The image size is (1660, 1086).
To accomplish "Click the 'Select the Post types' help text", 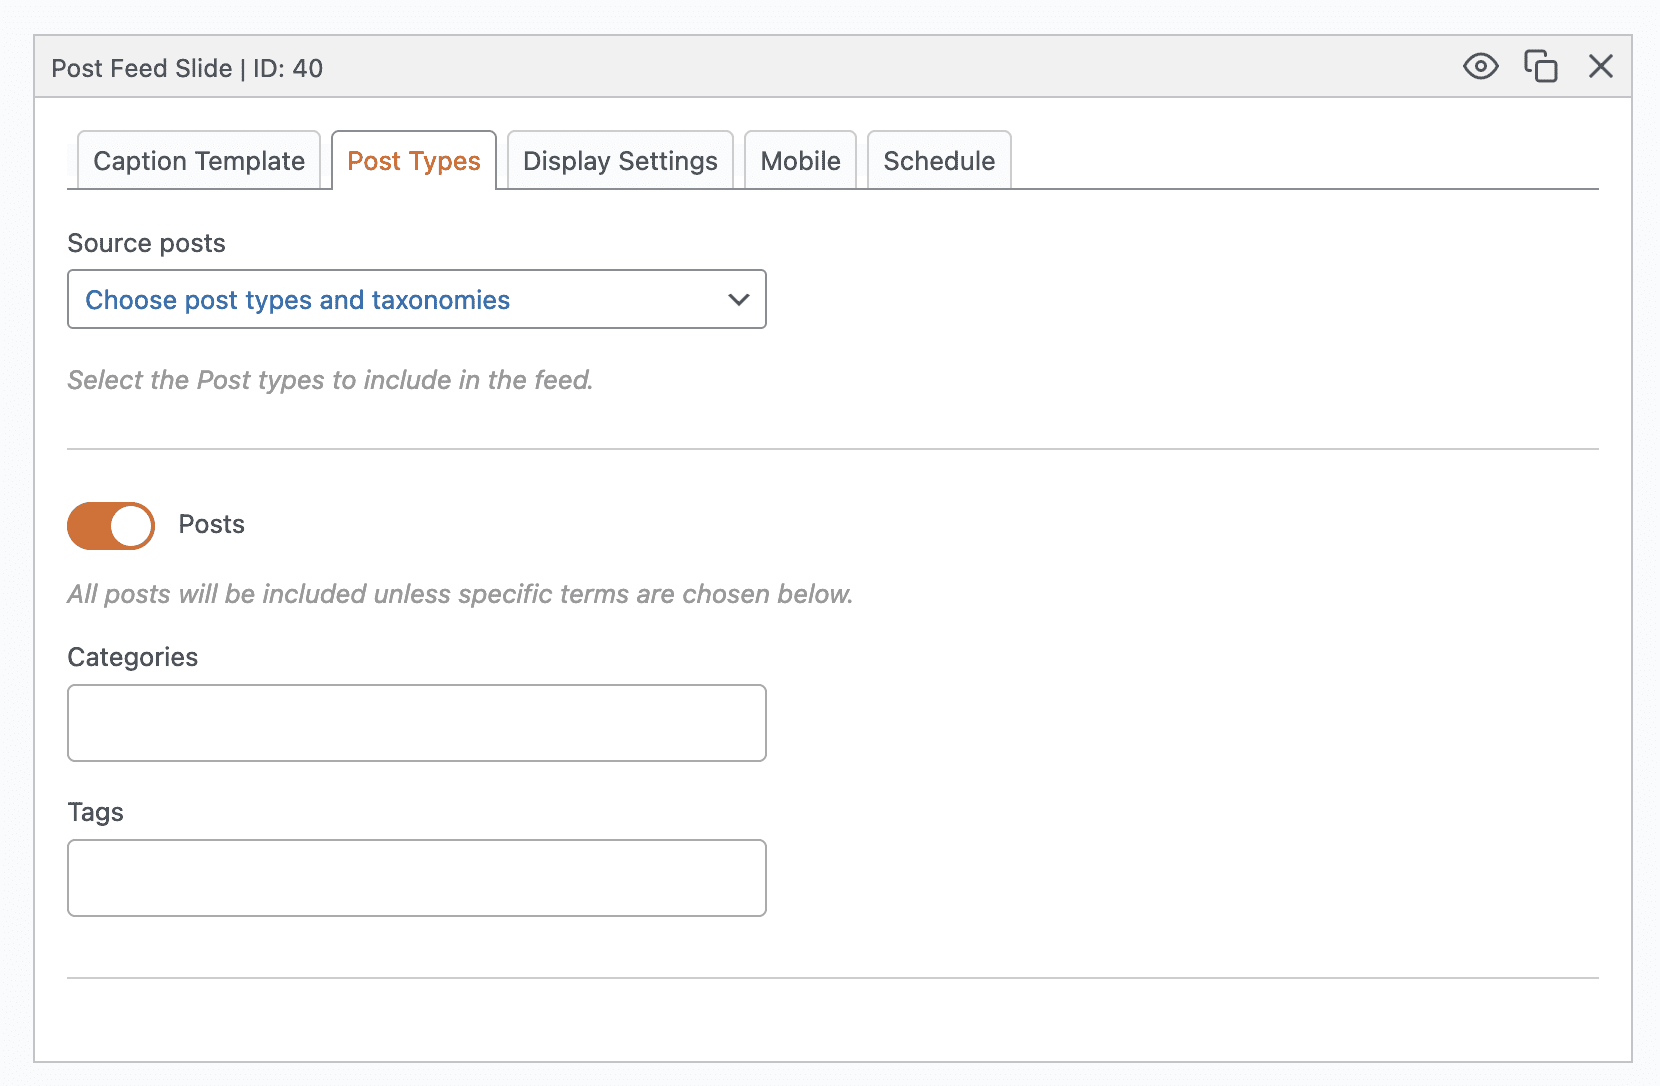I will [x=330, y=380].
